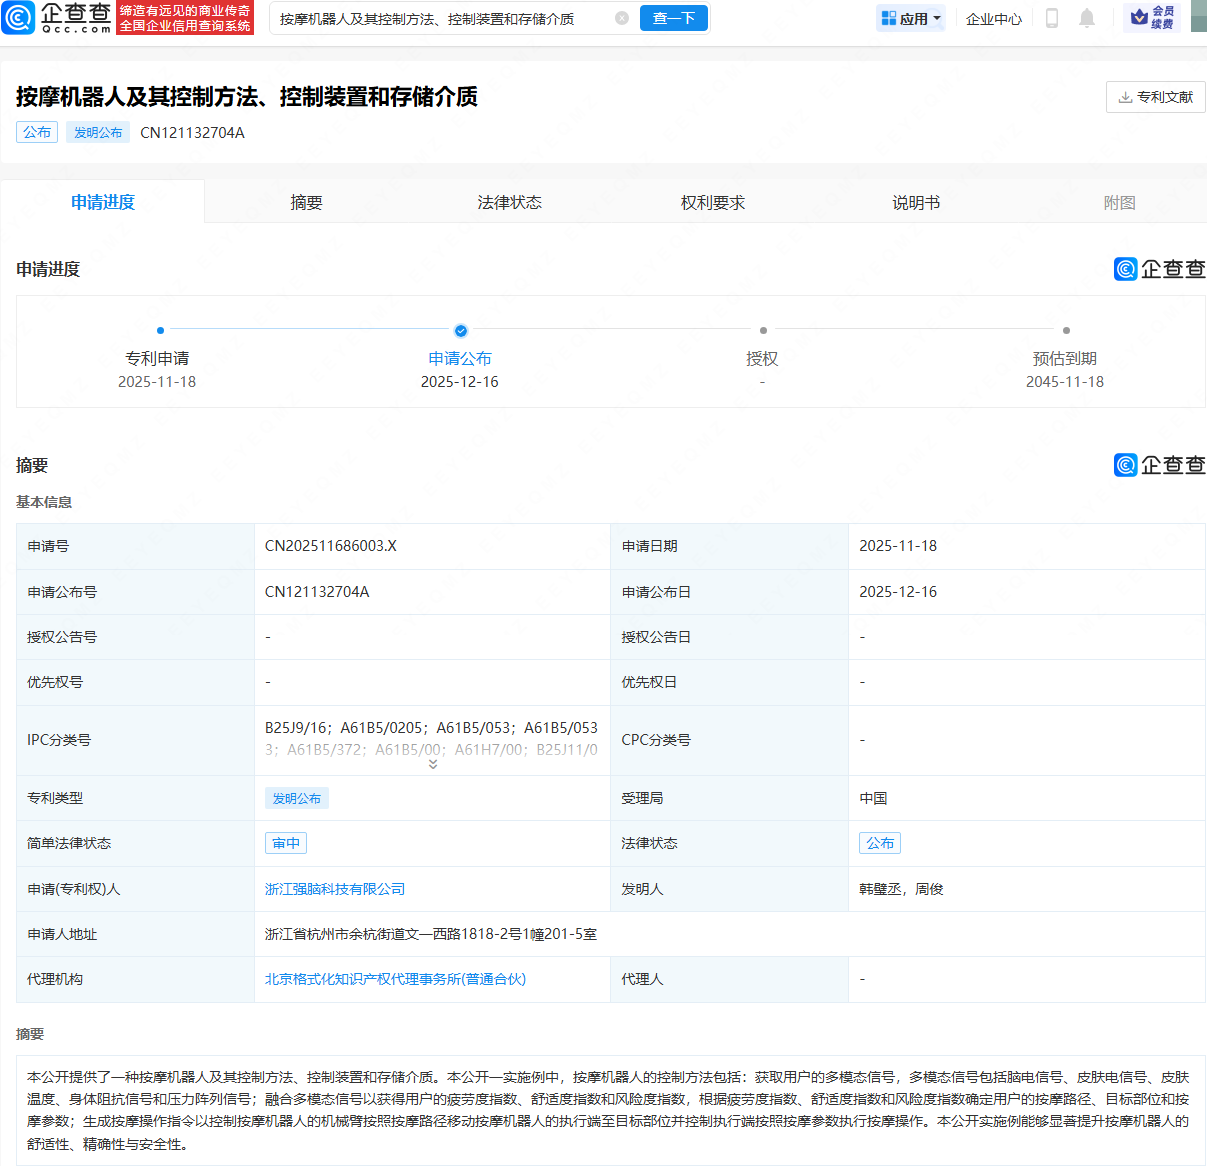Click the 专利申请 progress dot

coord(160,330)
